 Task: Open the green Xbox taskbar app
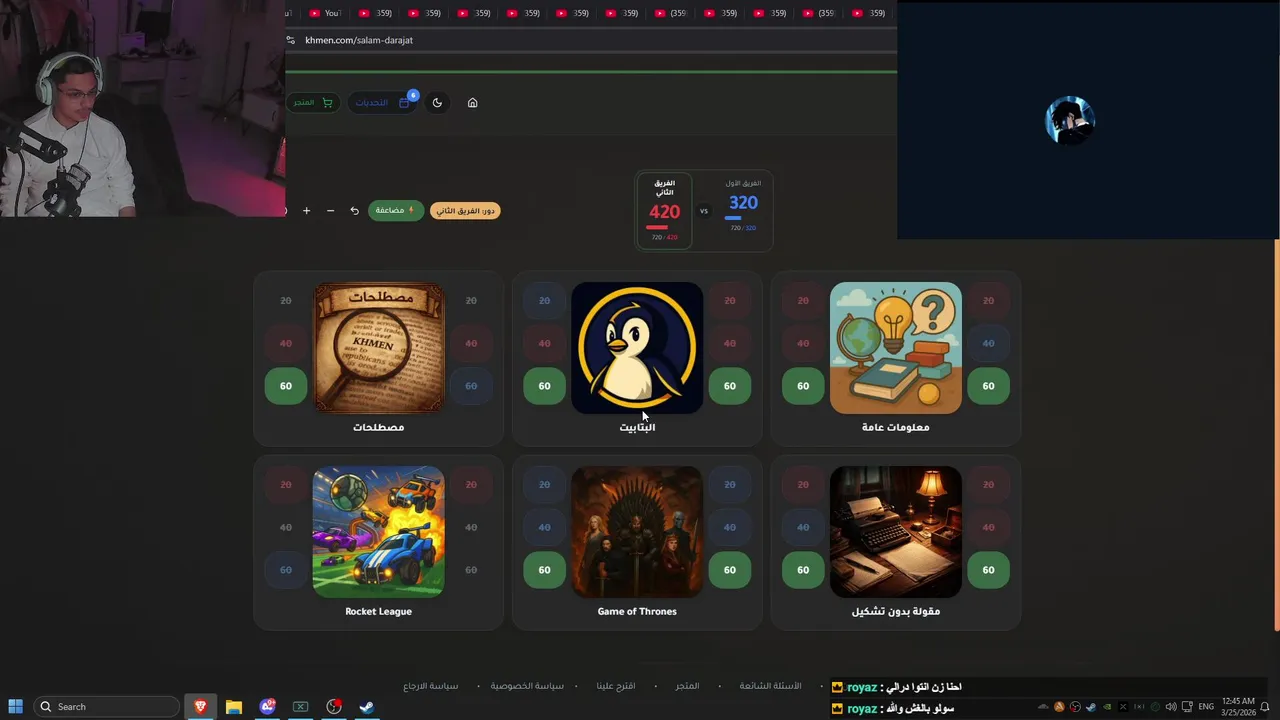300,706
